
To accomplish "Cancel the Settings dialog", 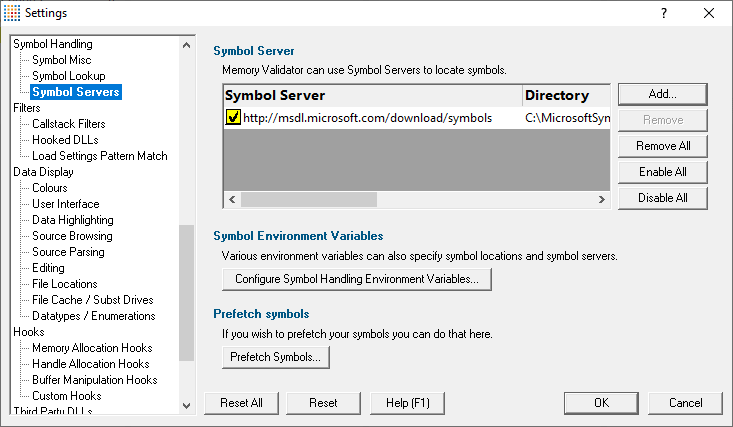I will [685, 403].
